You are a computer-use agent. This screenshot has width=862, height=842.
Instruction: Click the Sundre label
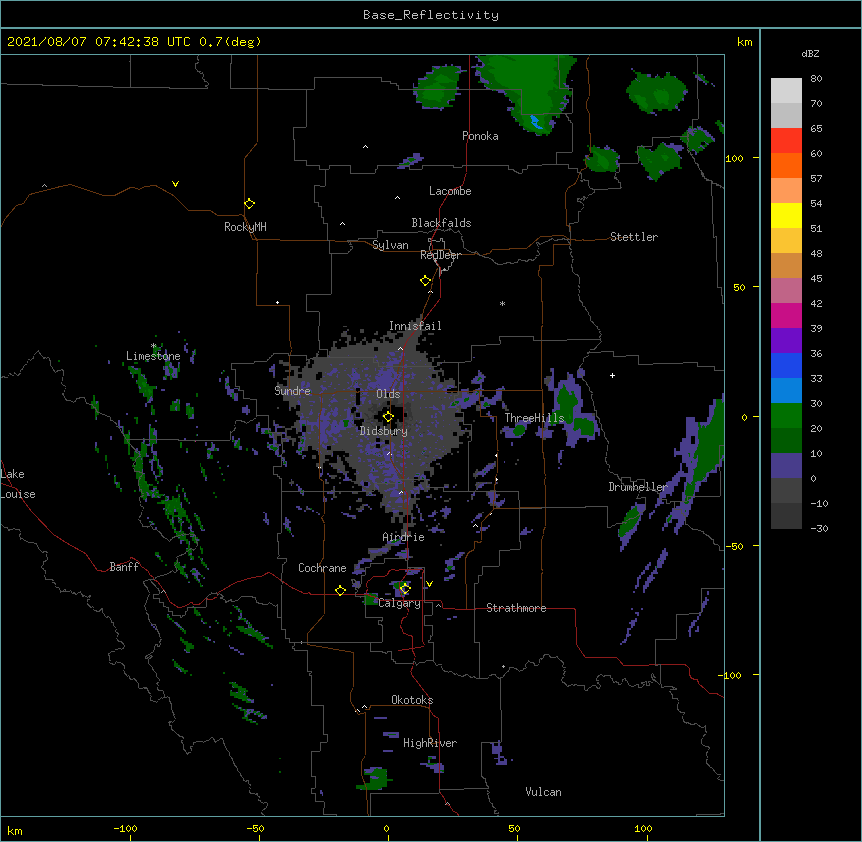click(x=292, y=391)
